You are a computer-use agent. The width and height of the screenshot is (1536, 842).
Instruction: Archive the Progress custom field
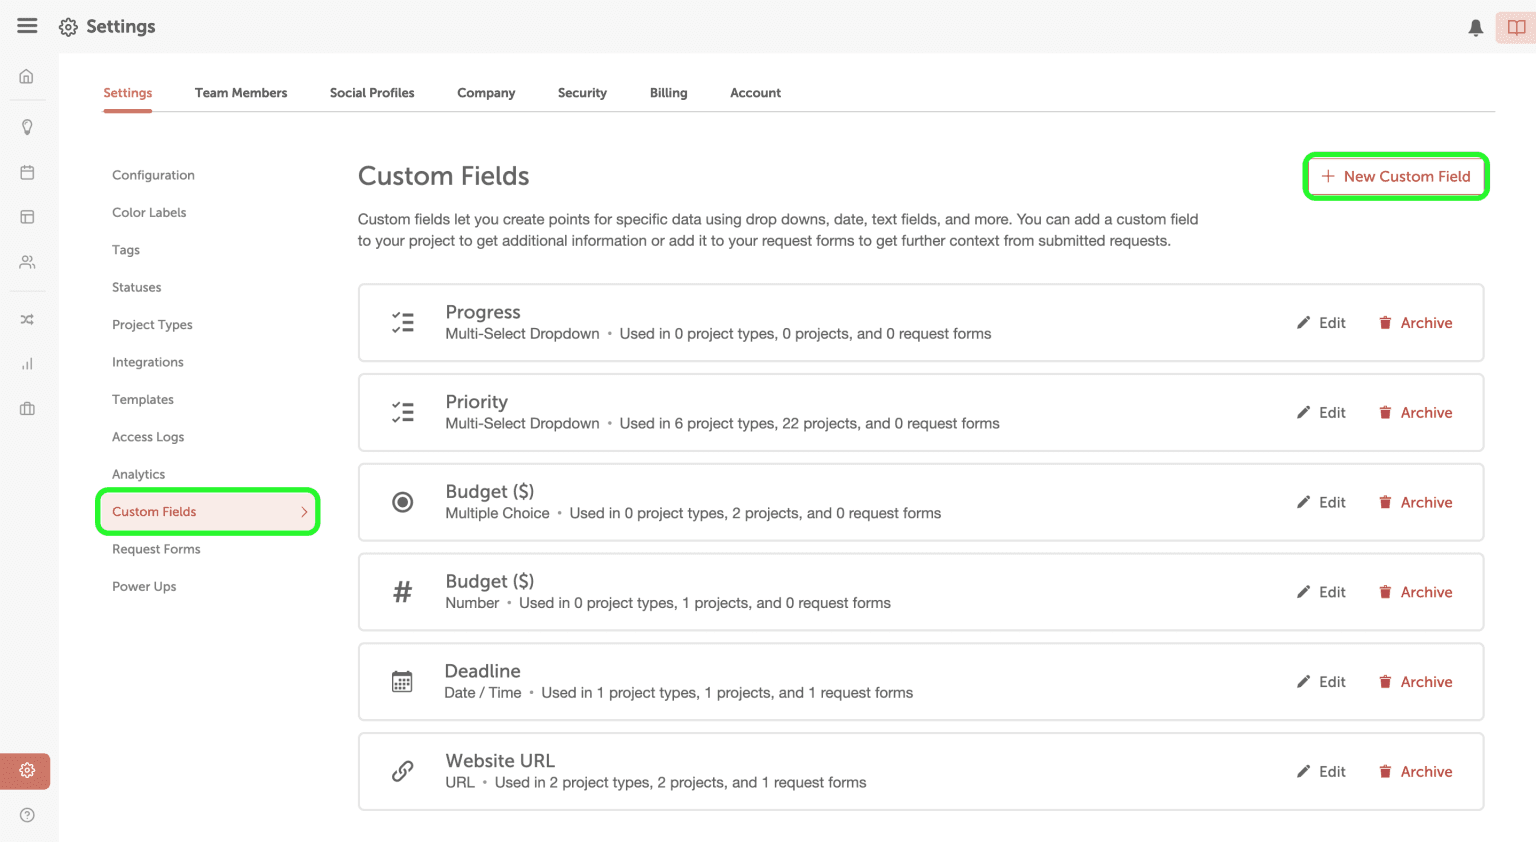1415,323
